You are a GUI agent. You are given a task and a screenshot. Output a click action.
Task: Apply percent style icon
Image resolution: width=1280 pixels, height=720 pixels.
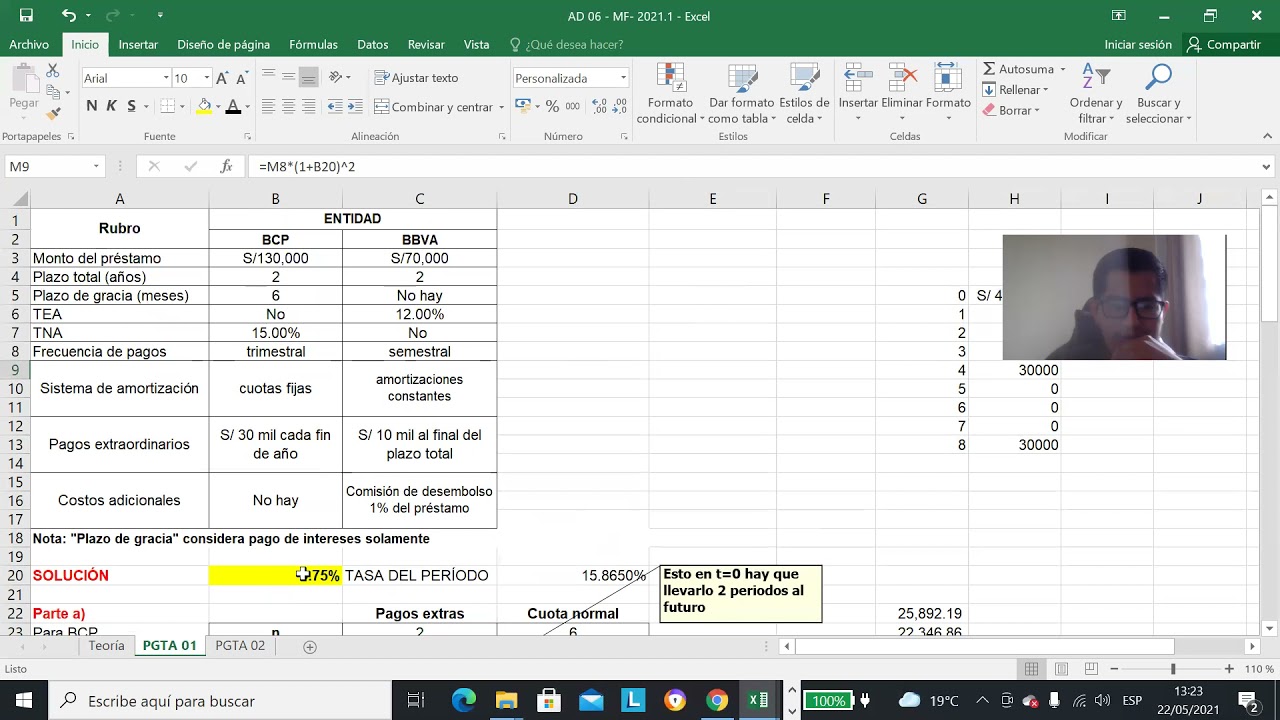(x=552, y=106)
